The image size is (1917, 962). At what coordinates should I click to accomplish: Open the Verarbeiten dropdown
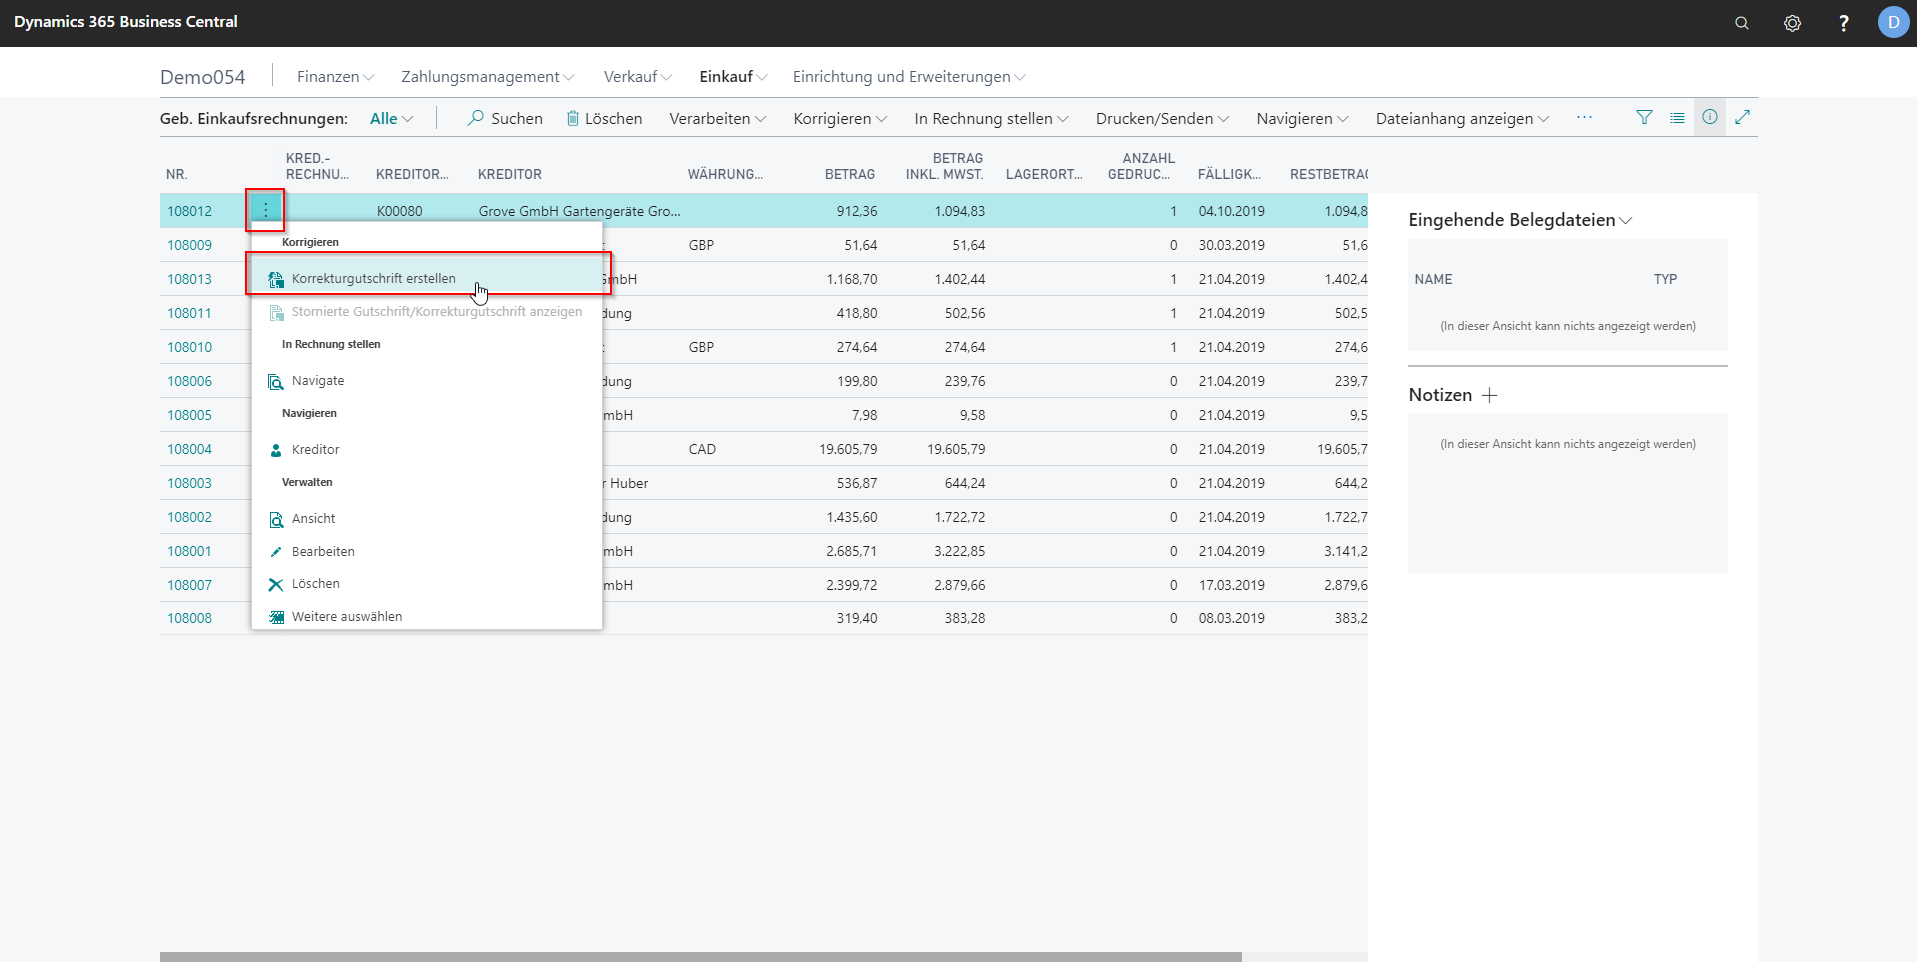[717, 118]
